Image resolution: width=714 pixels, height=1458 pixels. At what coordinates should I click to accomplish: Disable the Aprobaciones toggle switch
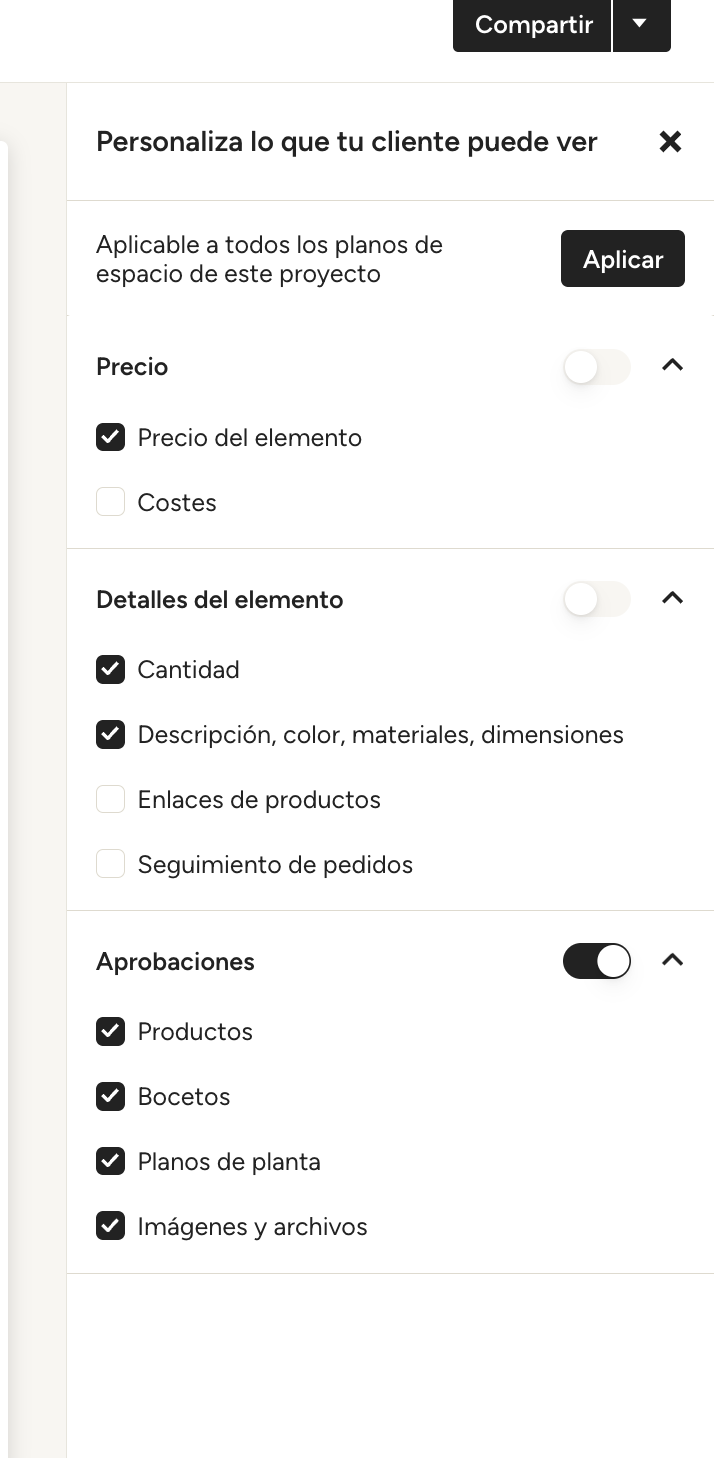pos(597,962)
